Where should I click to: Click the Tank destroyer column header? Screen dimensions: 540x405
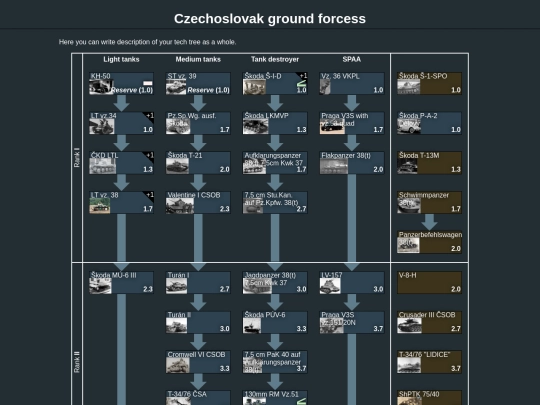(x=275, y=59)
